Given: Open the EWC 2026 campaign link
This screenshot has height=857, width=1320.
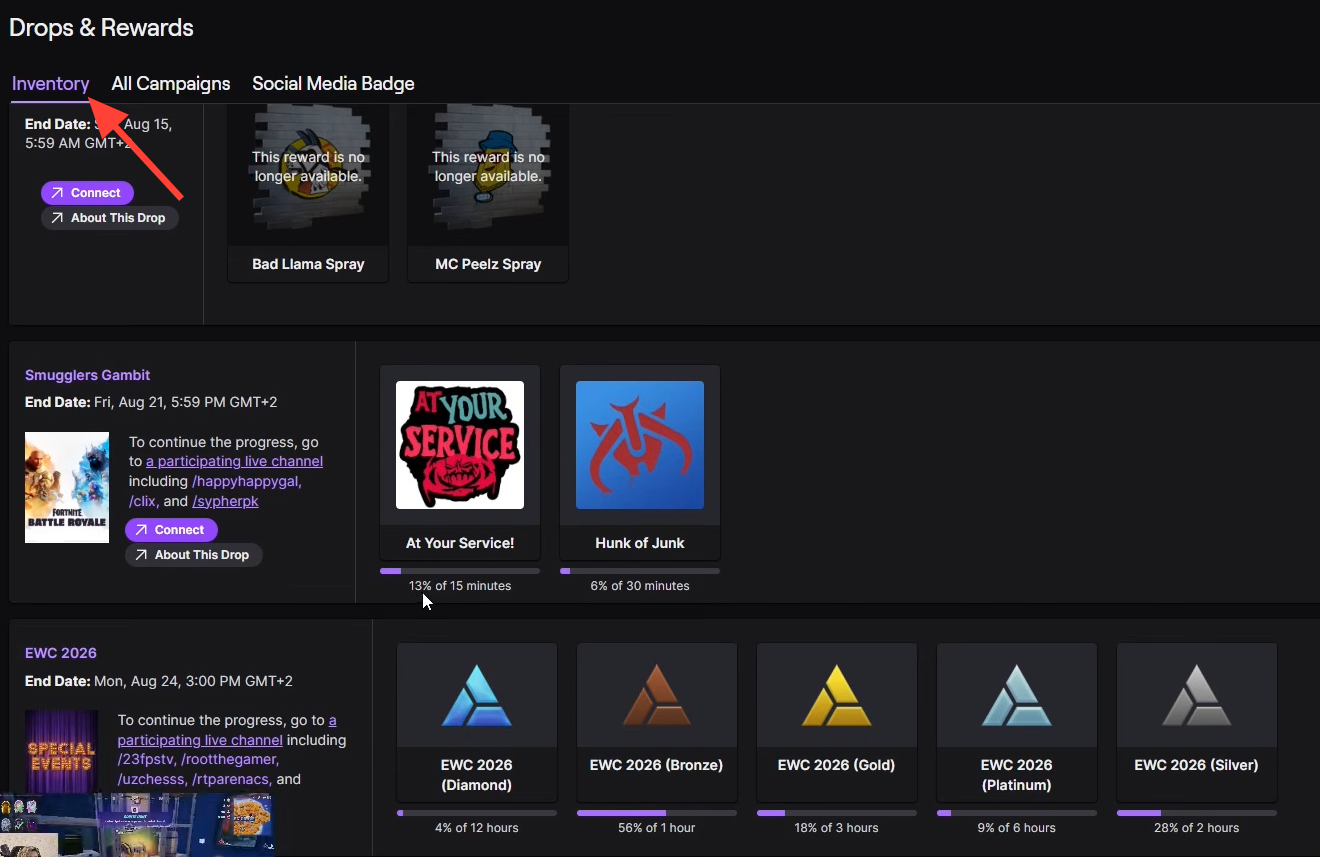Looking at the screenshot, I should pos(61,653).
